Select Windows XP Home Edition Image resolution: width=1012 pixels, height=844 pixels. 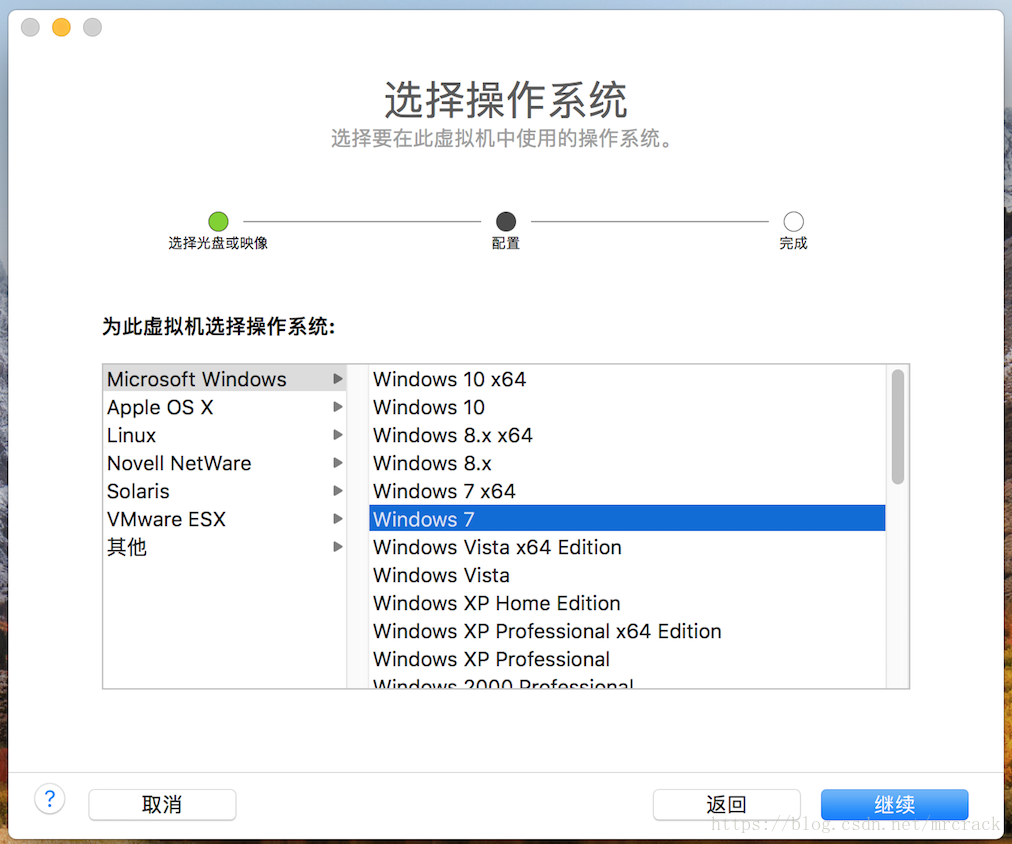[627, 603]
